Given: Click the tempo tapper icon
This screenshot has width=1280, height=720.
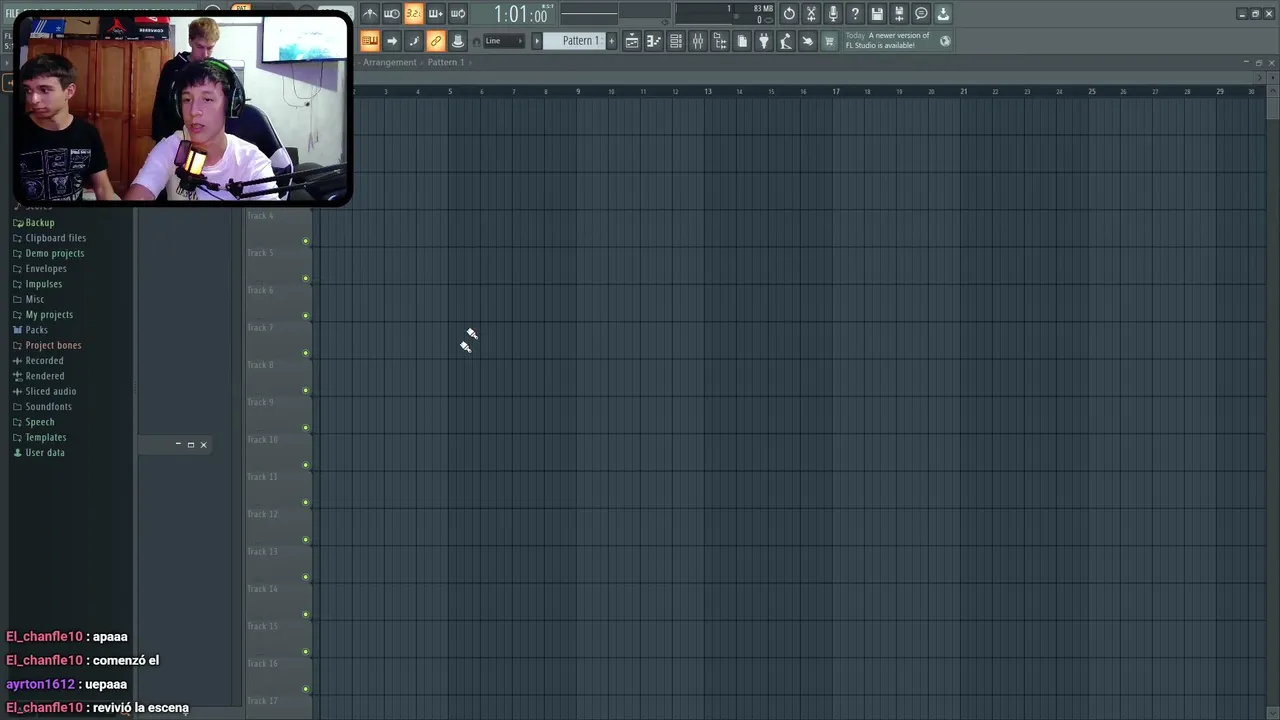Looking at the screenshot, I should (x=786, y=41).
